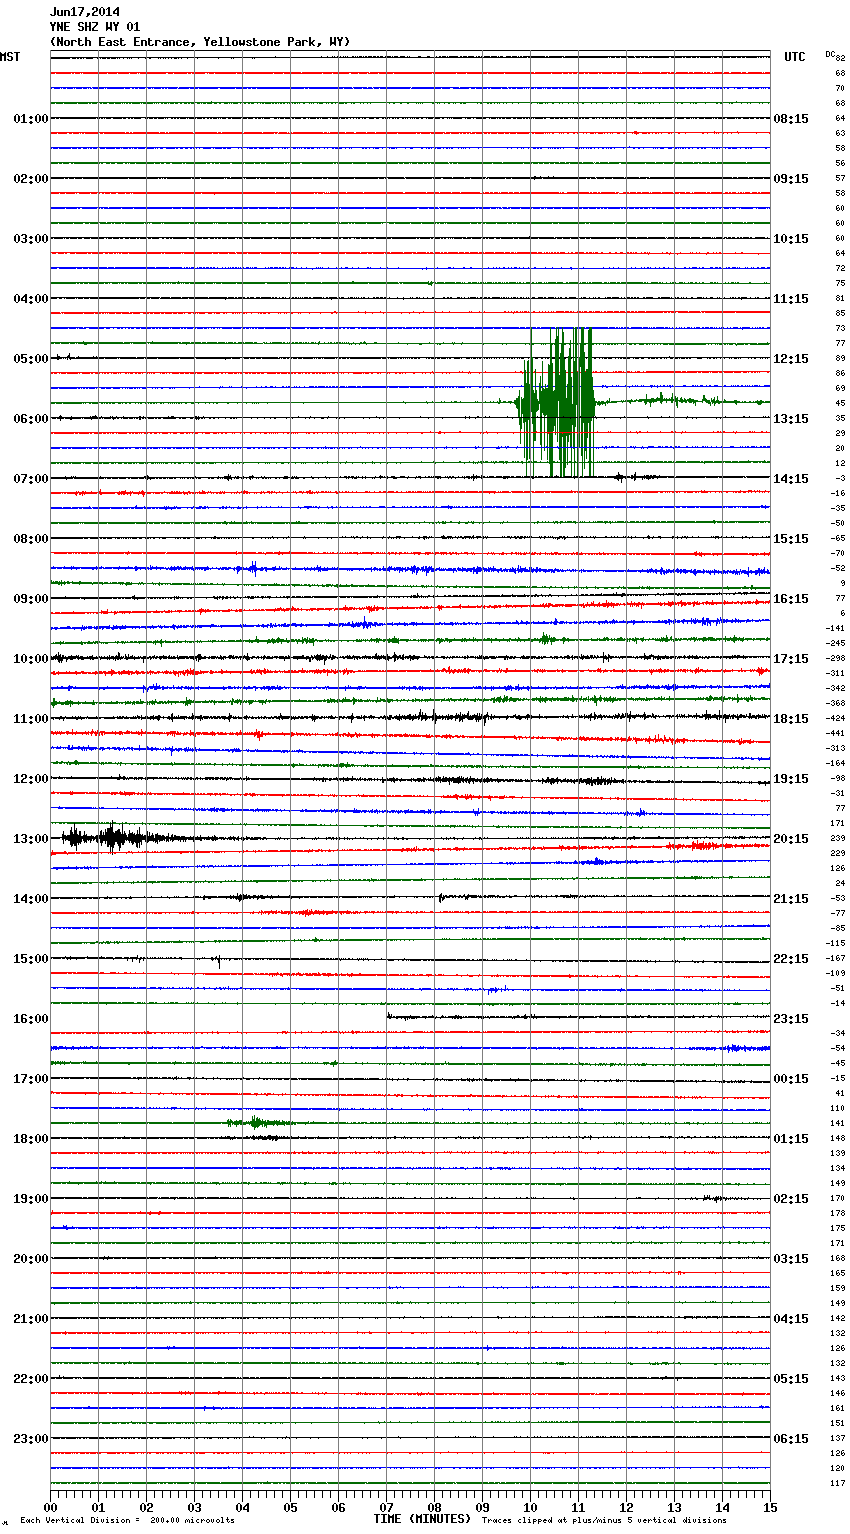Select the 08:00 MST row label
Viewport: 850px width, 1534px height.
pos(31,539)
